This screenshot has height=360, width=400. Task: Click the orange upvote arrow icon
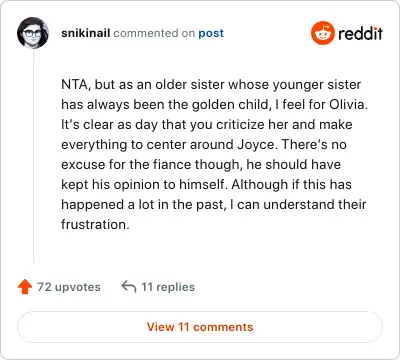[x=25, y=287]
